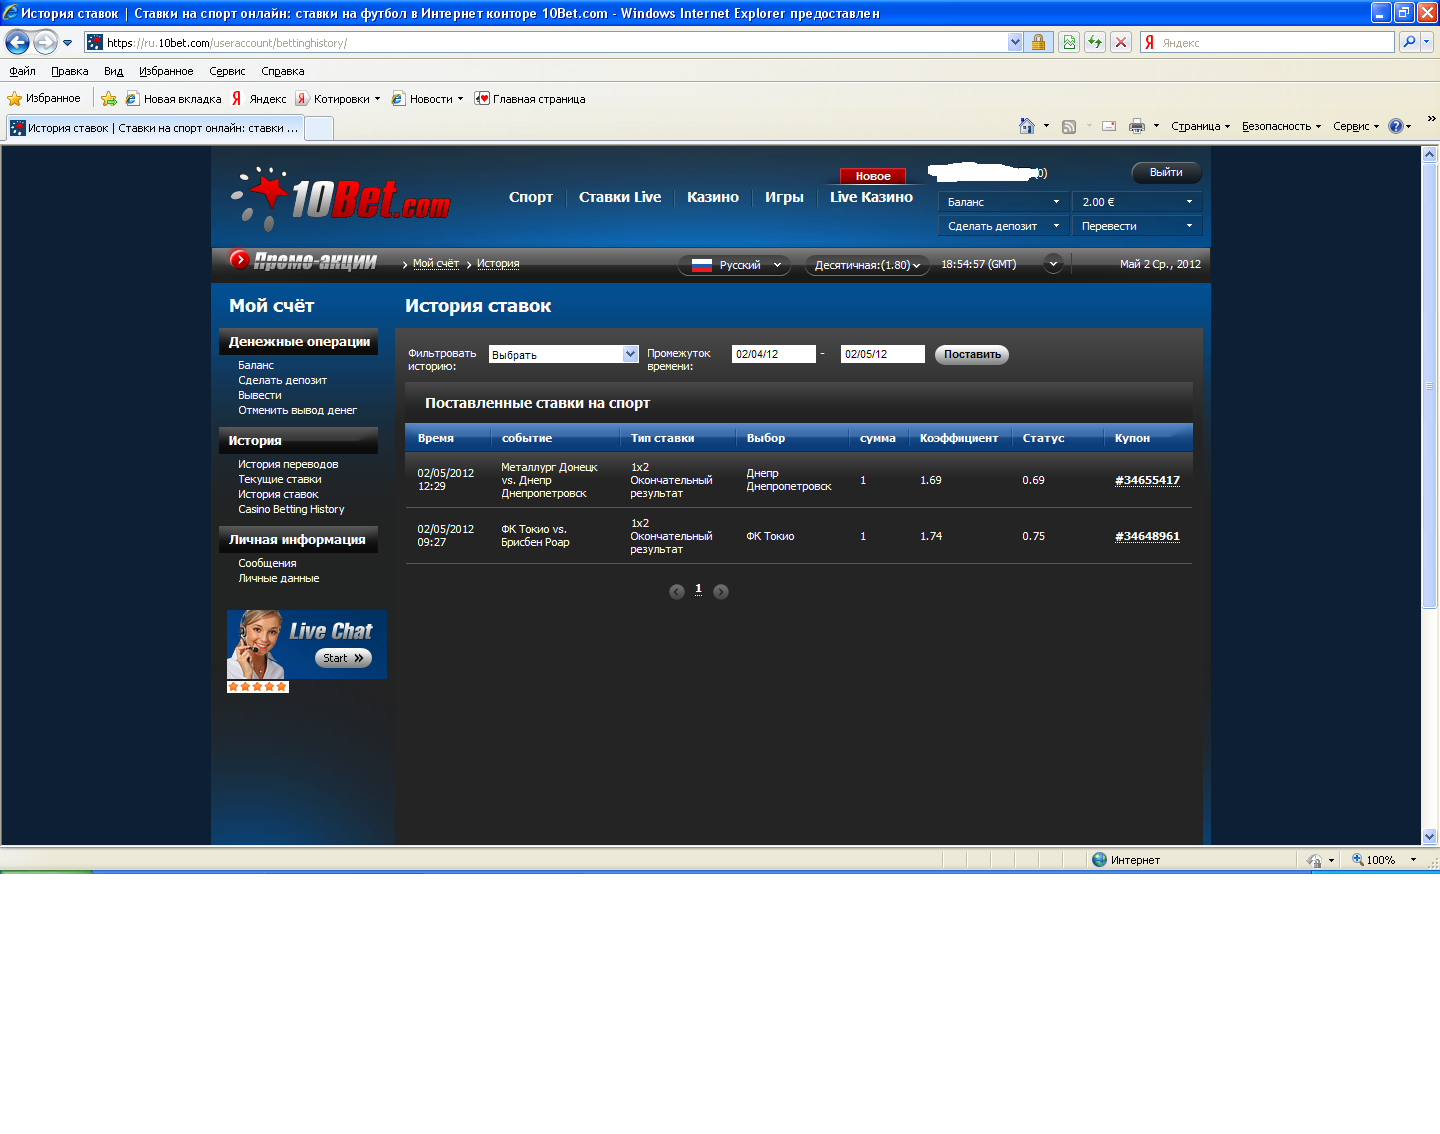The height and width of the screenshot is (1134, 1440).
Task: Click the start date field 02/04/12
Action: point(774,354)
